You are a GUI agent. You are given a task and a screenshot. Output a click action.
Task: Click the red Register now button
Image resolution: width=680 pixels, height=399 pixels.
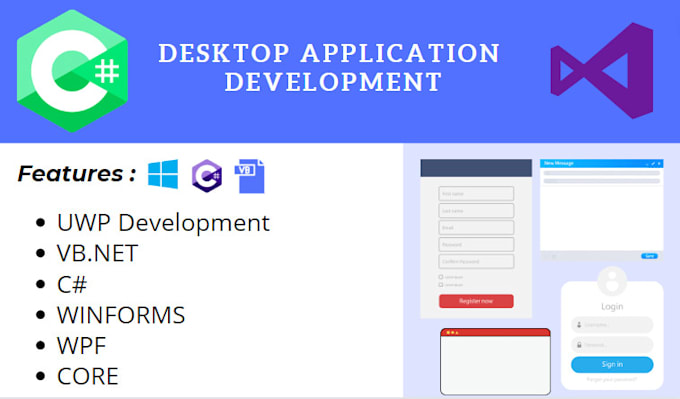point(476,301)
